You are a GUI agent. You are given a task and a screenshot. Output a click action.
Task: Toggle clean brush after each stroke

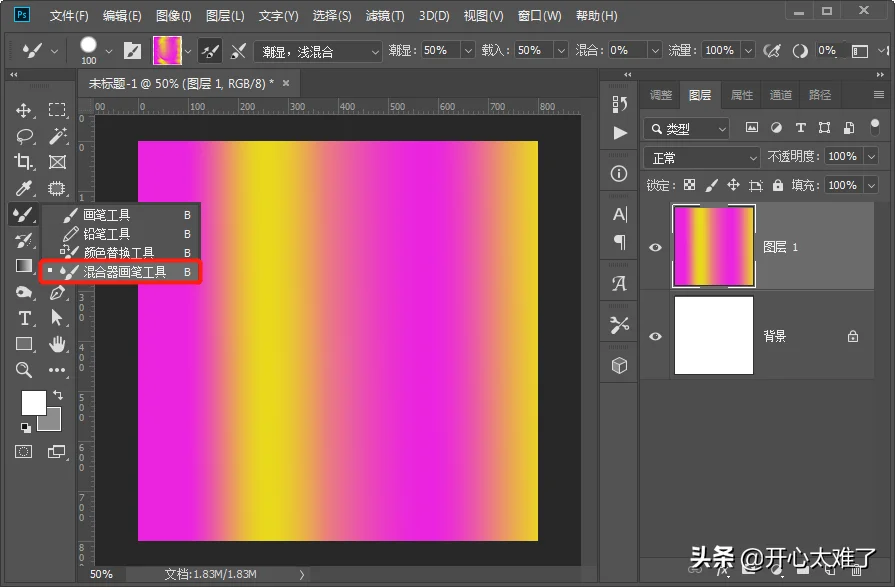point(237,51)
